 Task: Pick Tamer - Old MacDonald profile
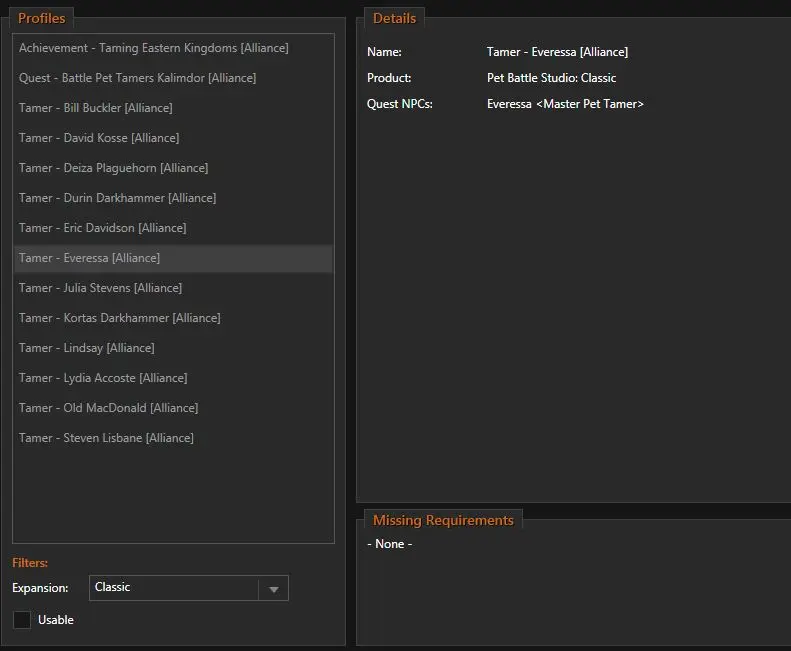pyautogui.click(x=173, y=408)
